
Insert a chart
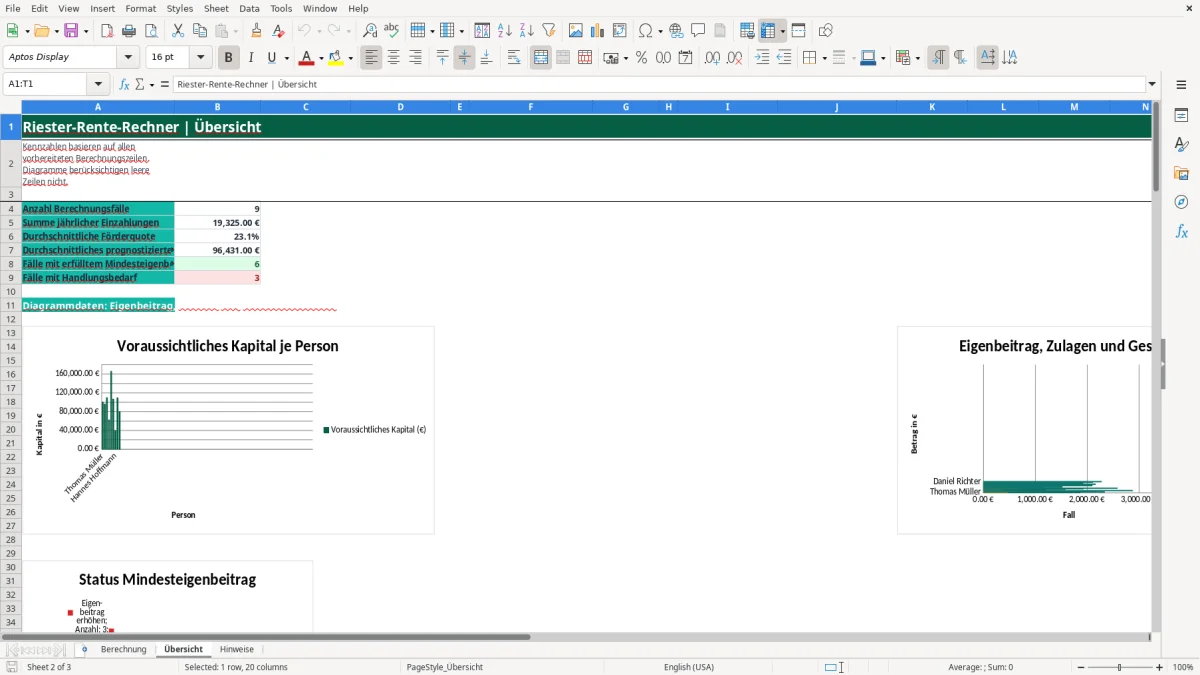597,31
